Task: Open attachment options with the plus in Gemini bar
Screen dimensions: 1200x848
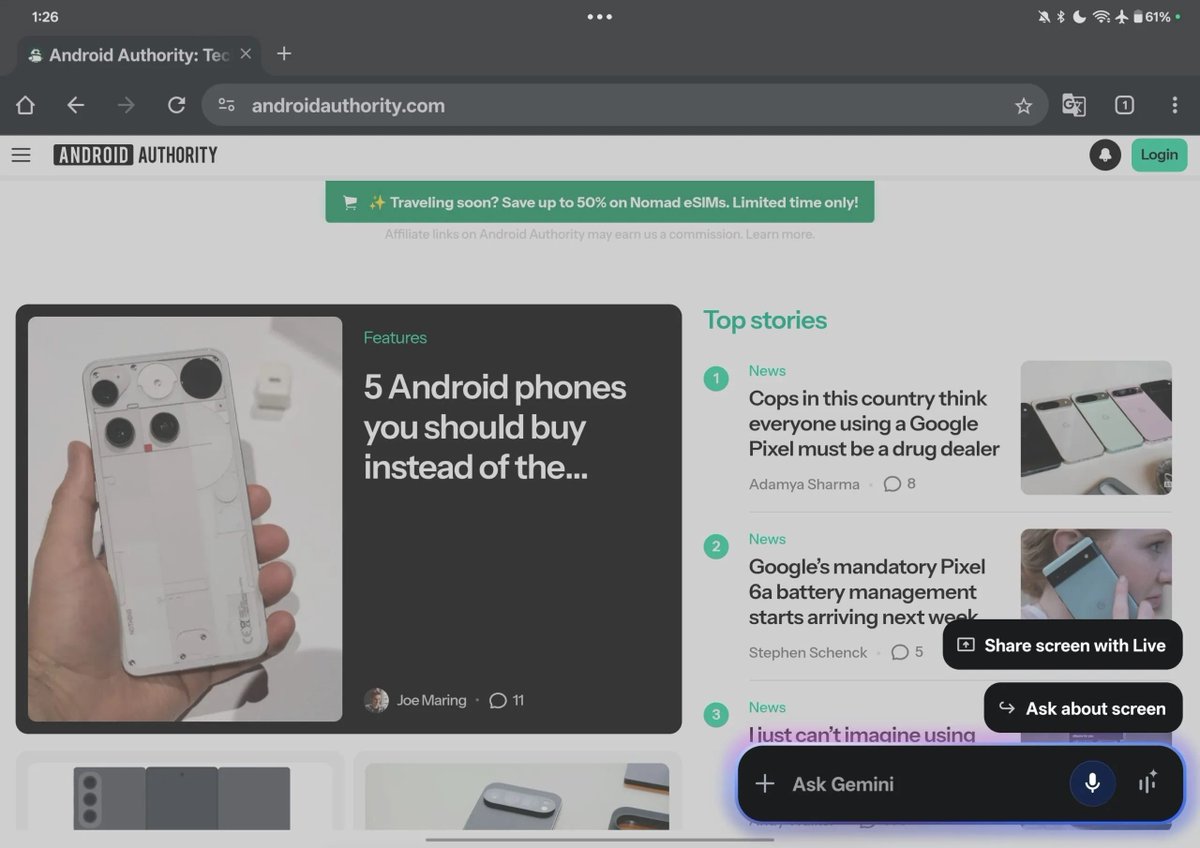Action: [x=764, y=784]
